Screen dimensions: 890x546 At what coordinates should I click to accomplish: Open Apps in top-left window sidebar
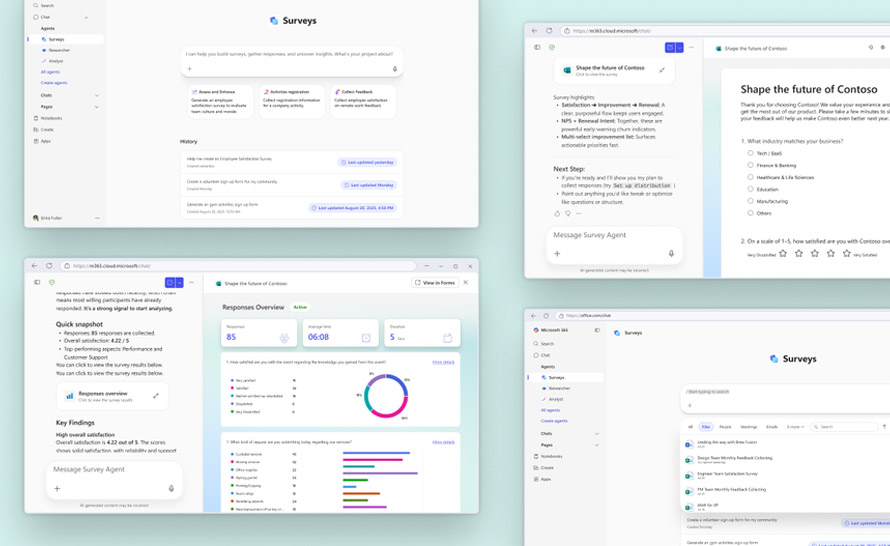pos(43,141)
